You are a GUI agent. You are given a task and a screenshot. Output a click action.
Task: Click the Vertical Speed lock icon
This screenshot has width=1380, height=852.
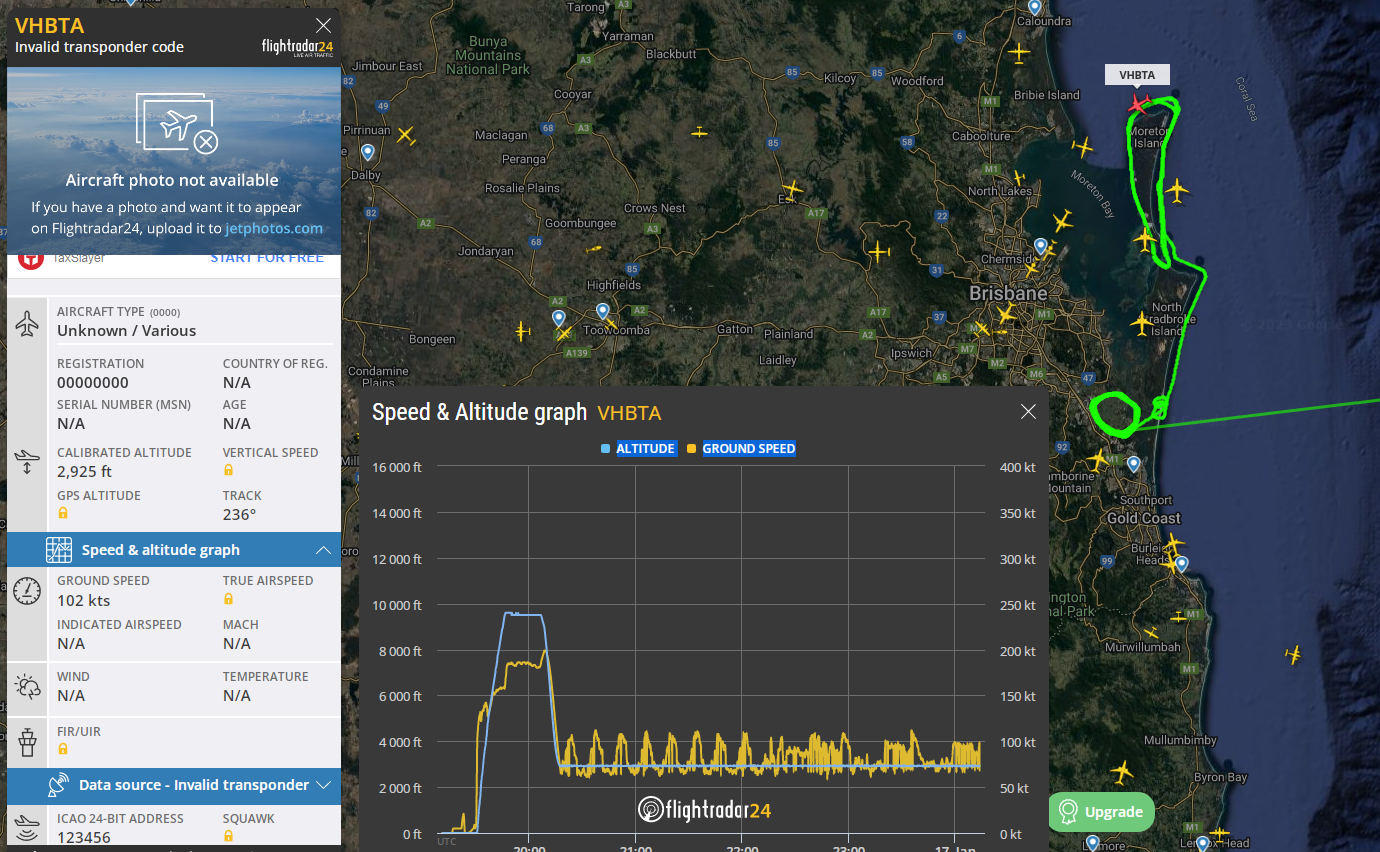[x=228, y=470]
